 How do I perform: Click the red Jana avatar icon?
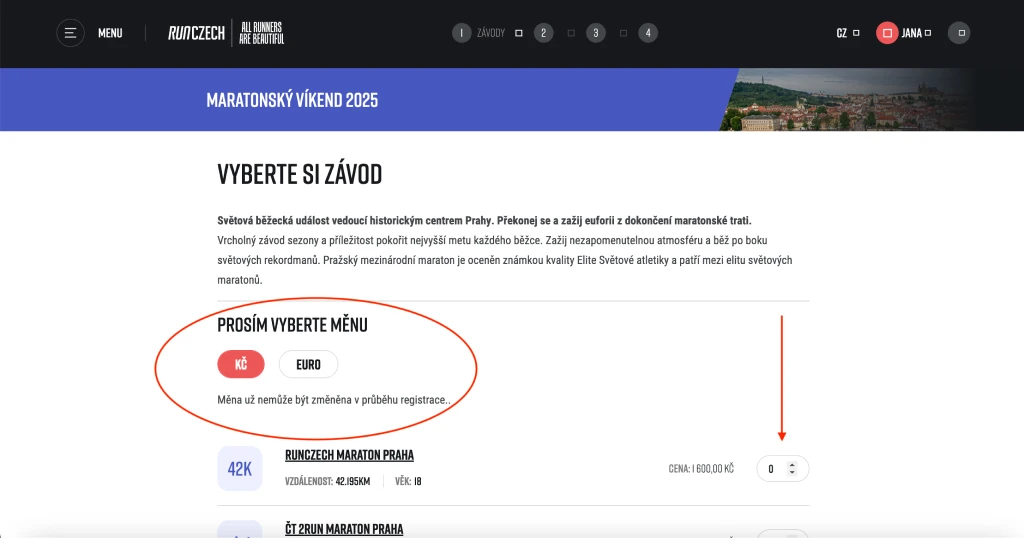coord(887,33)
